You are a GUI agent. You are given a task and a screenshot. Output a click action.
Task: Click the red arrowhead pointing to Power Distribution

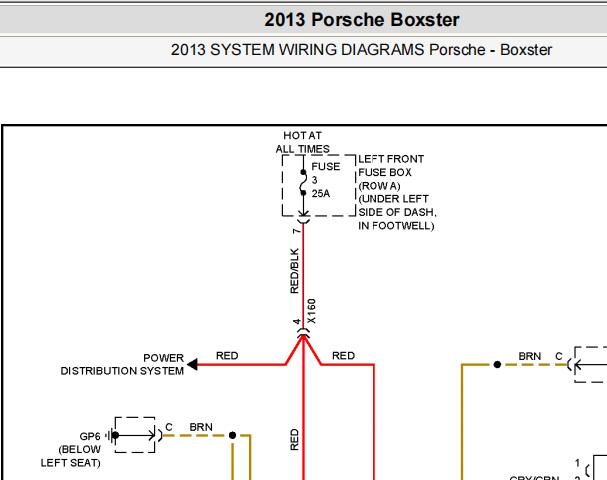(192, 364)
